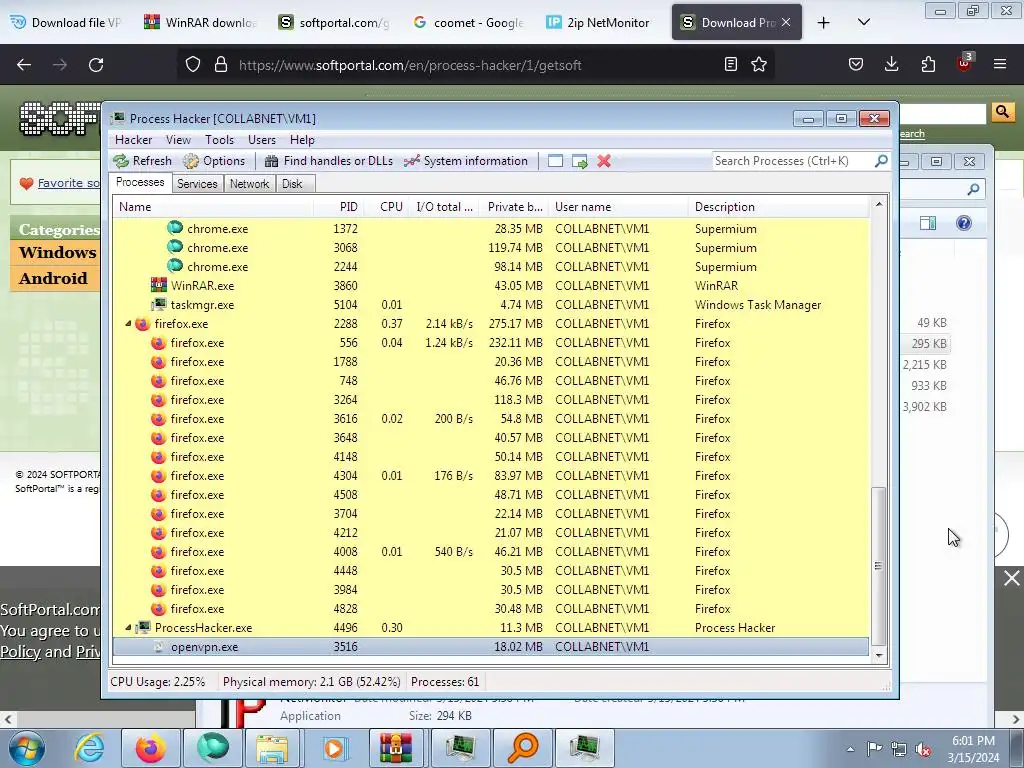The image size is (1024, 768).
Task: Click the red X terminate icon
Action: point(604,161)
